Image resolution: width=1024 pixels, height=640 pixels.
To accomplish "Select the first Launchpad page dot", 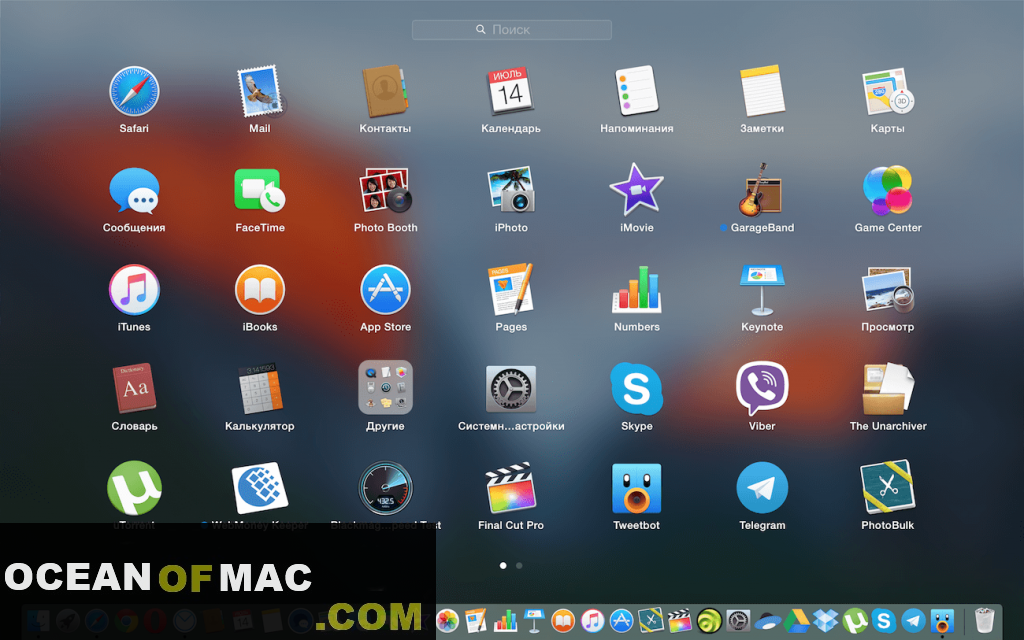I will [x=503, y=566].
